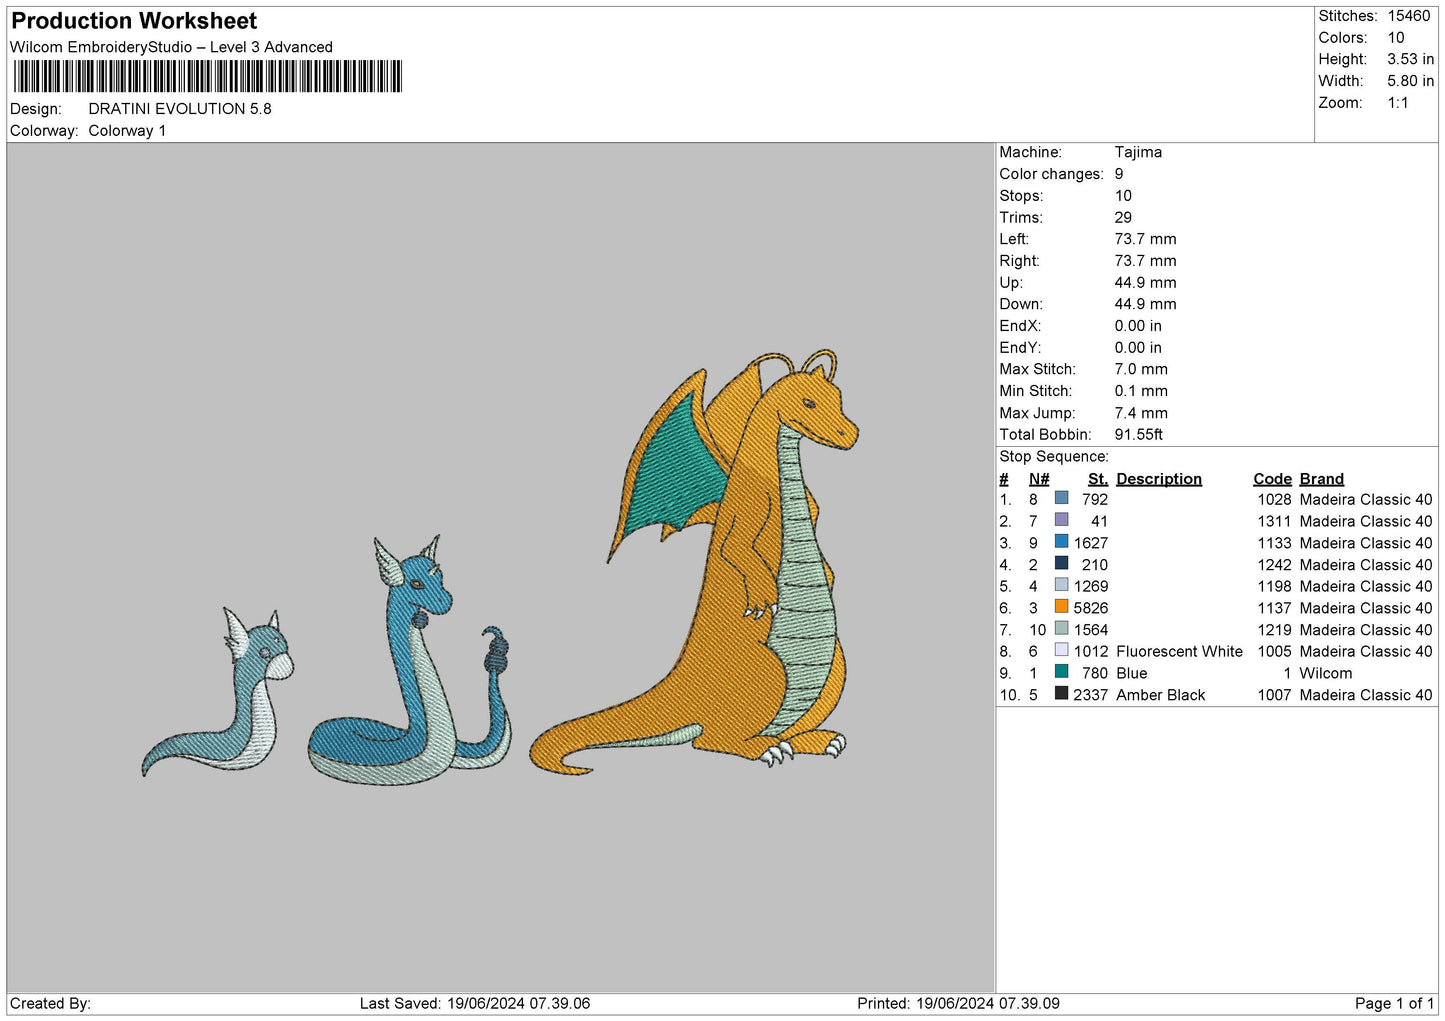Click the orange Dragonite embroidery figure
Screen dimensions: 1445x1021
click(695, 562)
